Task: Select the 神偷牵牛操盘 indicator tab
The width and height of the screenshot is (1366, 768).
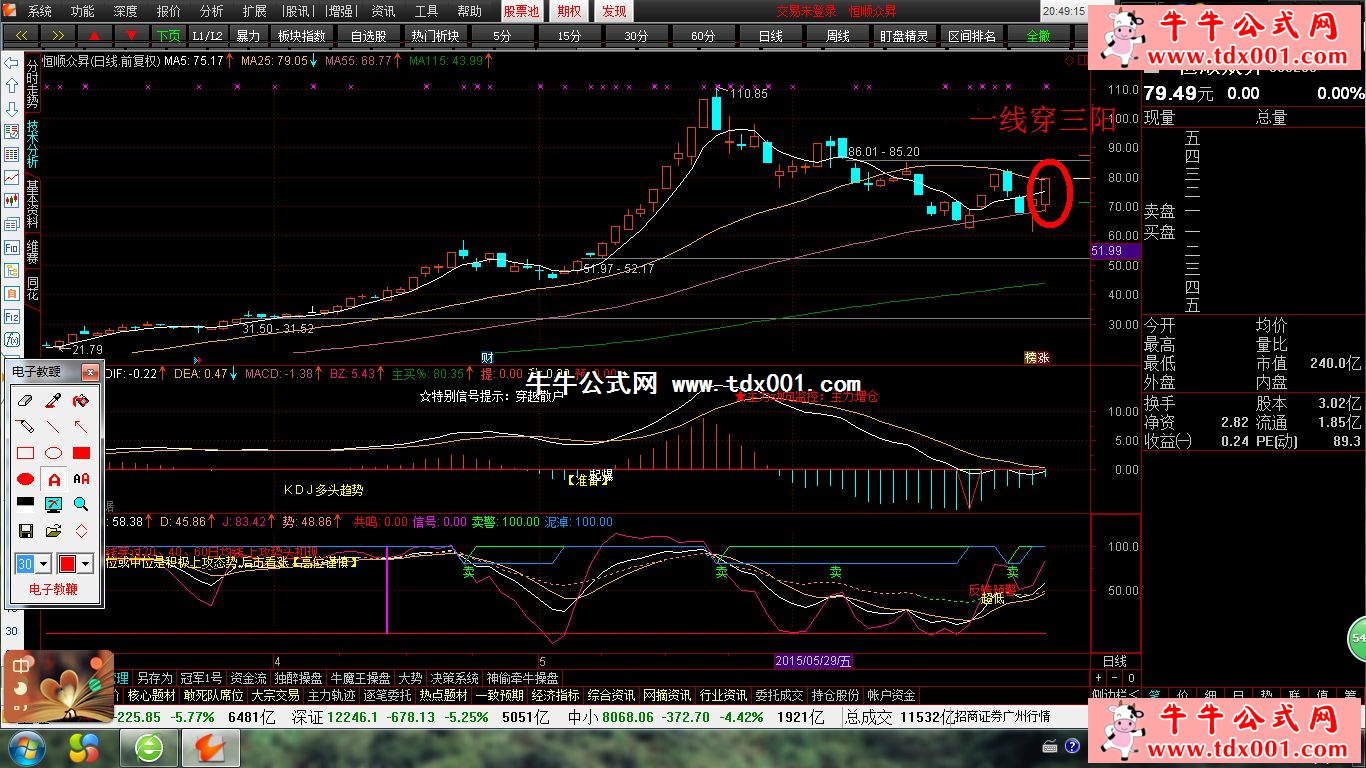Action: [524, 678]
